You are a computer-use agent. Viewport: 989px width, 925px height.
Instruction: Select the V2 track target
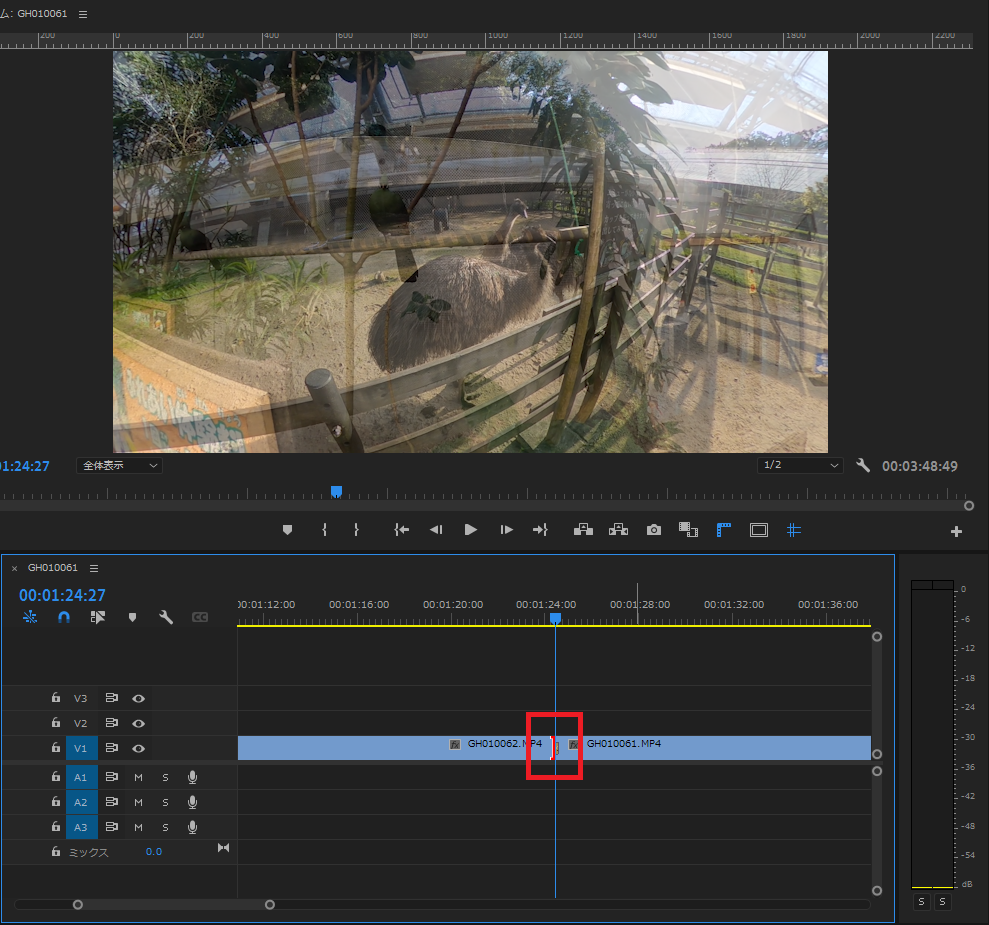pyautogui.click(x=81, y=723)
